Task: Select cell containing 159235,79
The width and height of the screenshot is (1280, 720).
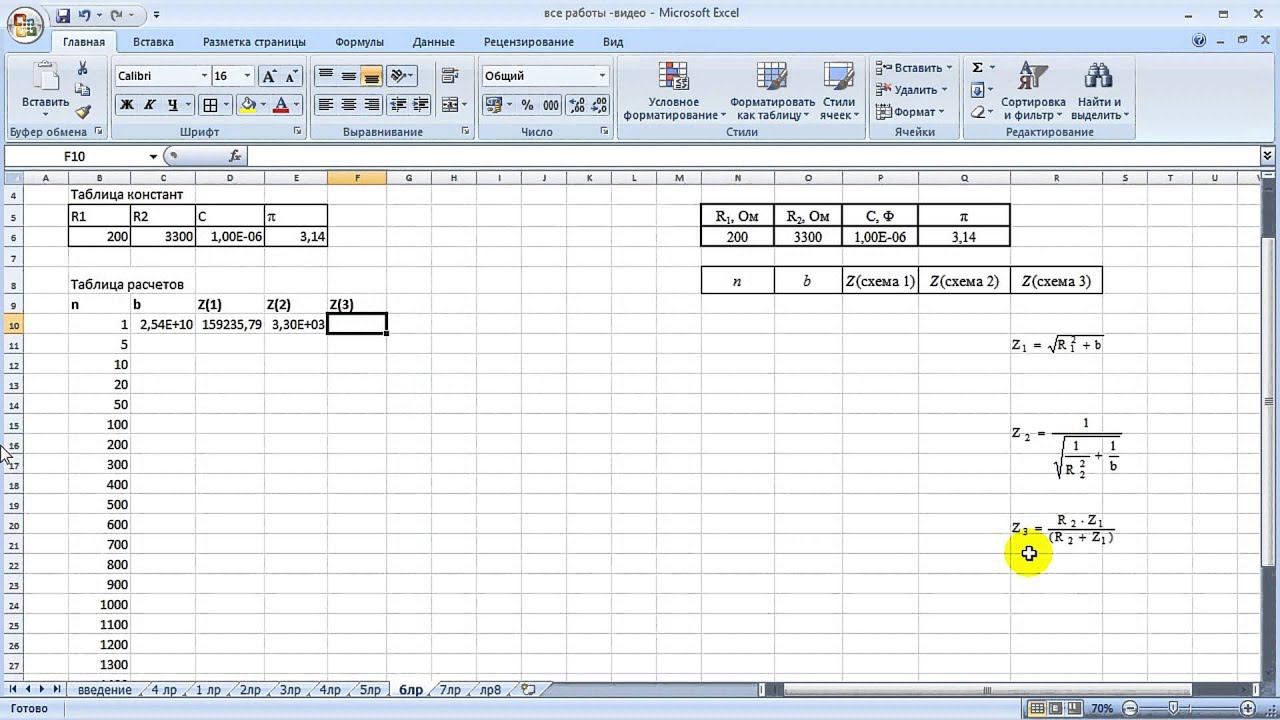Action: (230, 325)
